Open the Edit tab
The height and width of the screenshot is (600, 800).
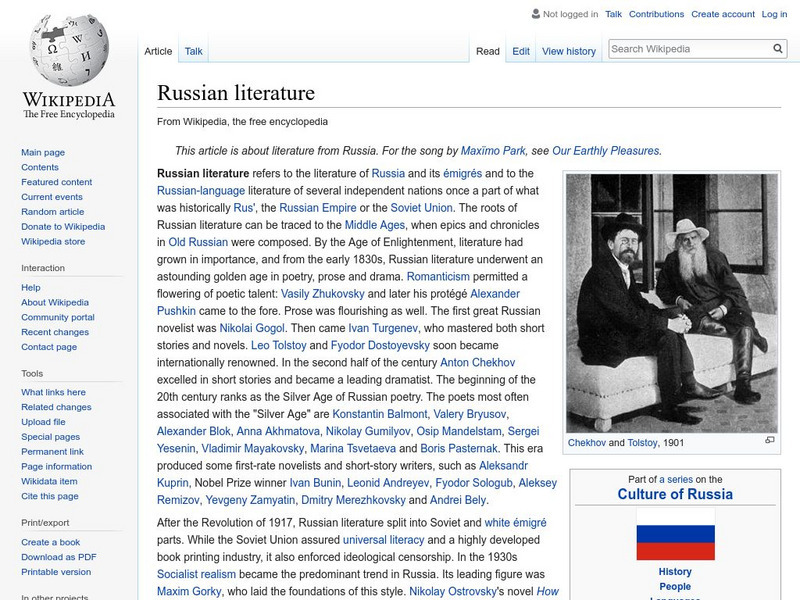click(x=521, y=51)
